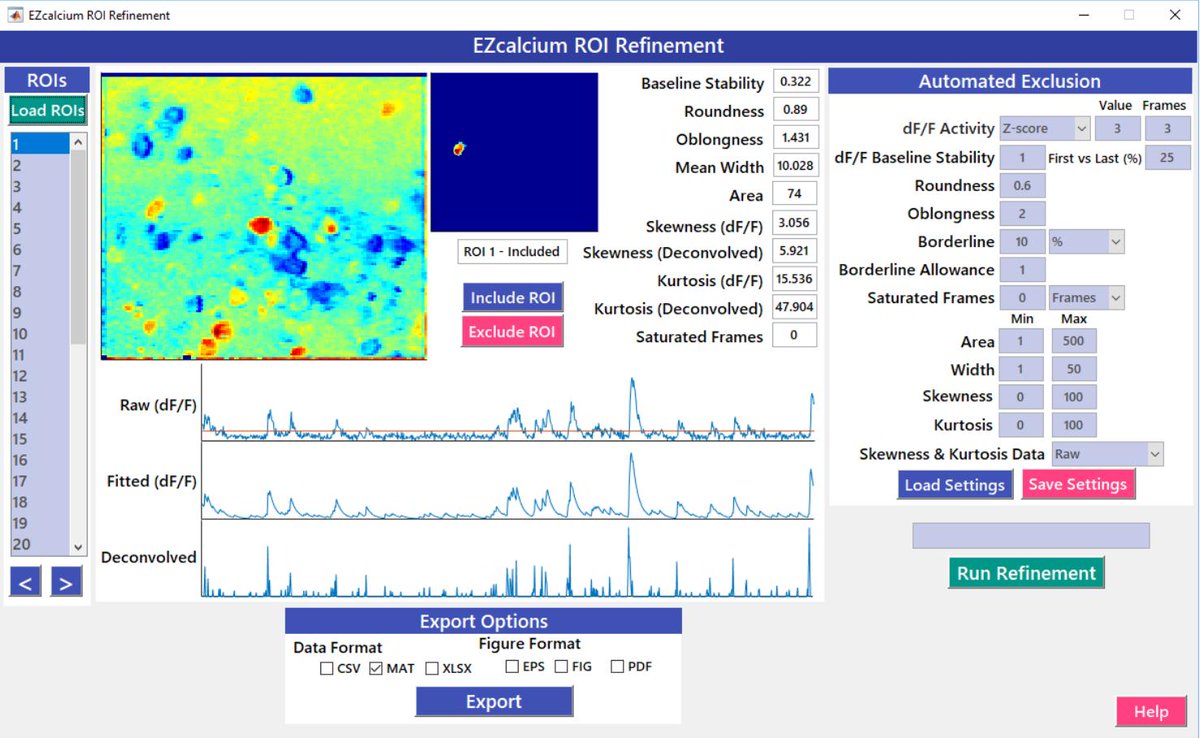Image resolution: width=1200 pixels, height=738 pixels.
Task: Click scroll-down arrow of ROI list
Action: (x=78, y=546)
